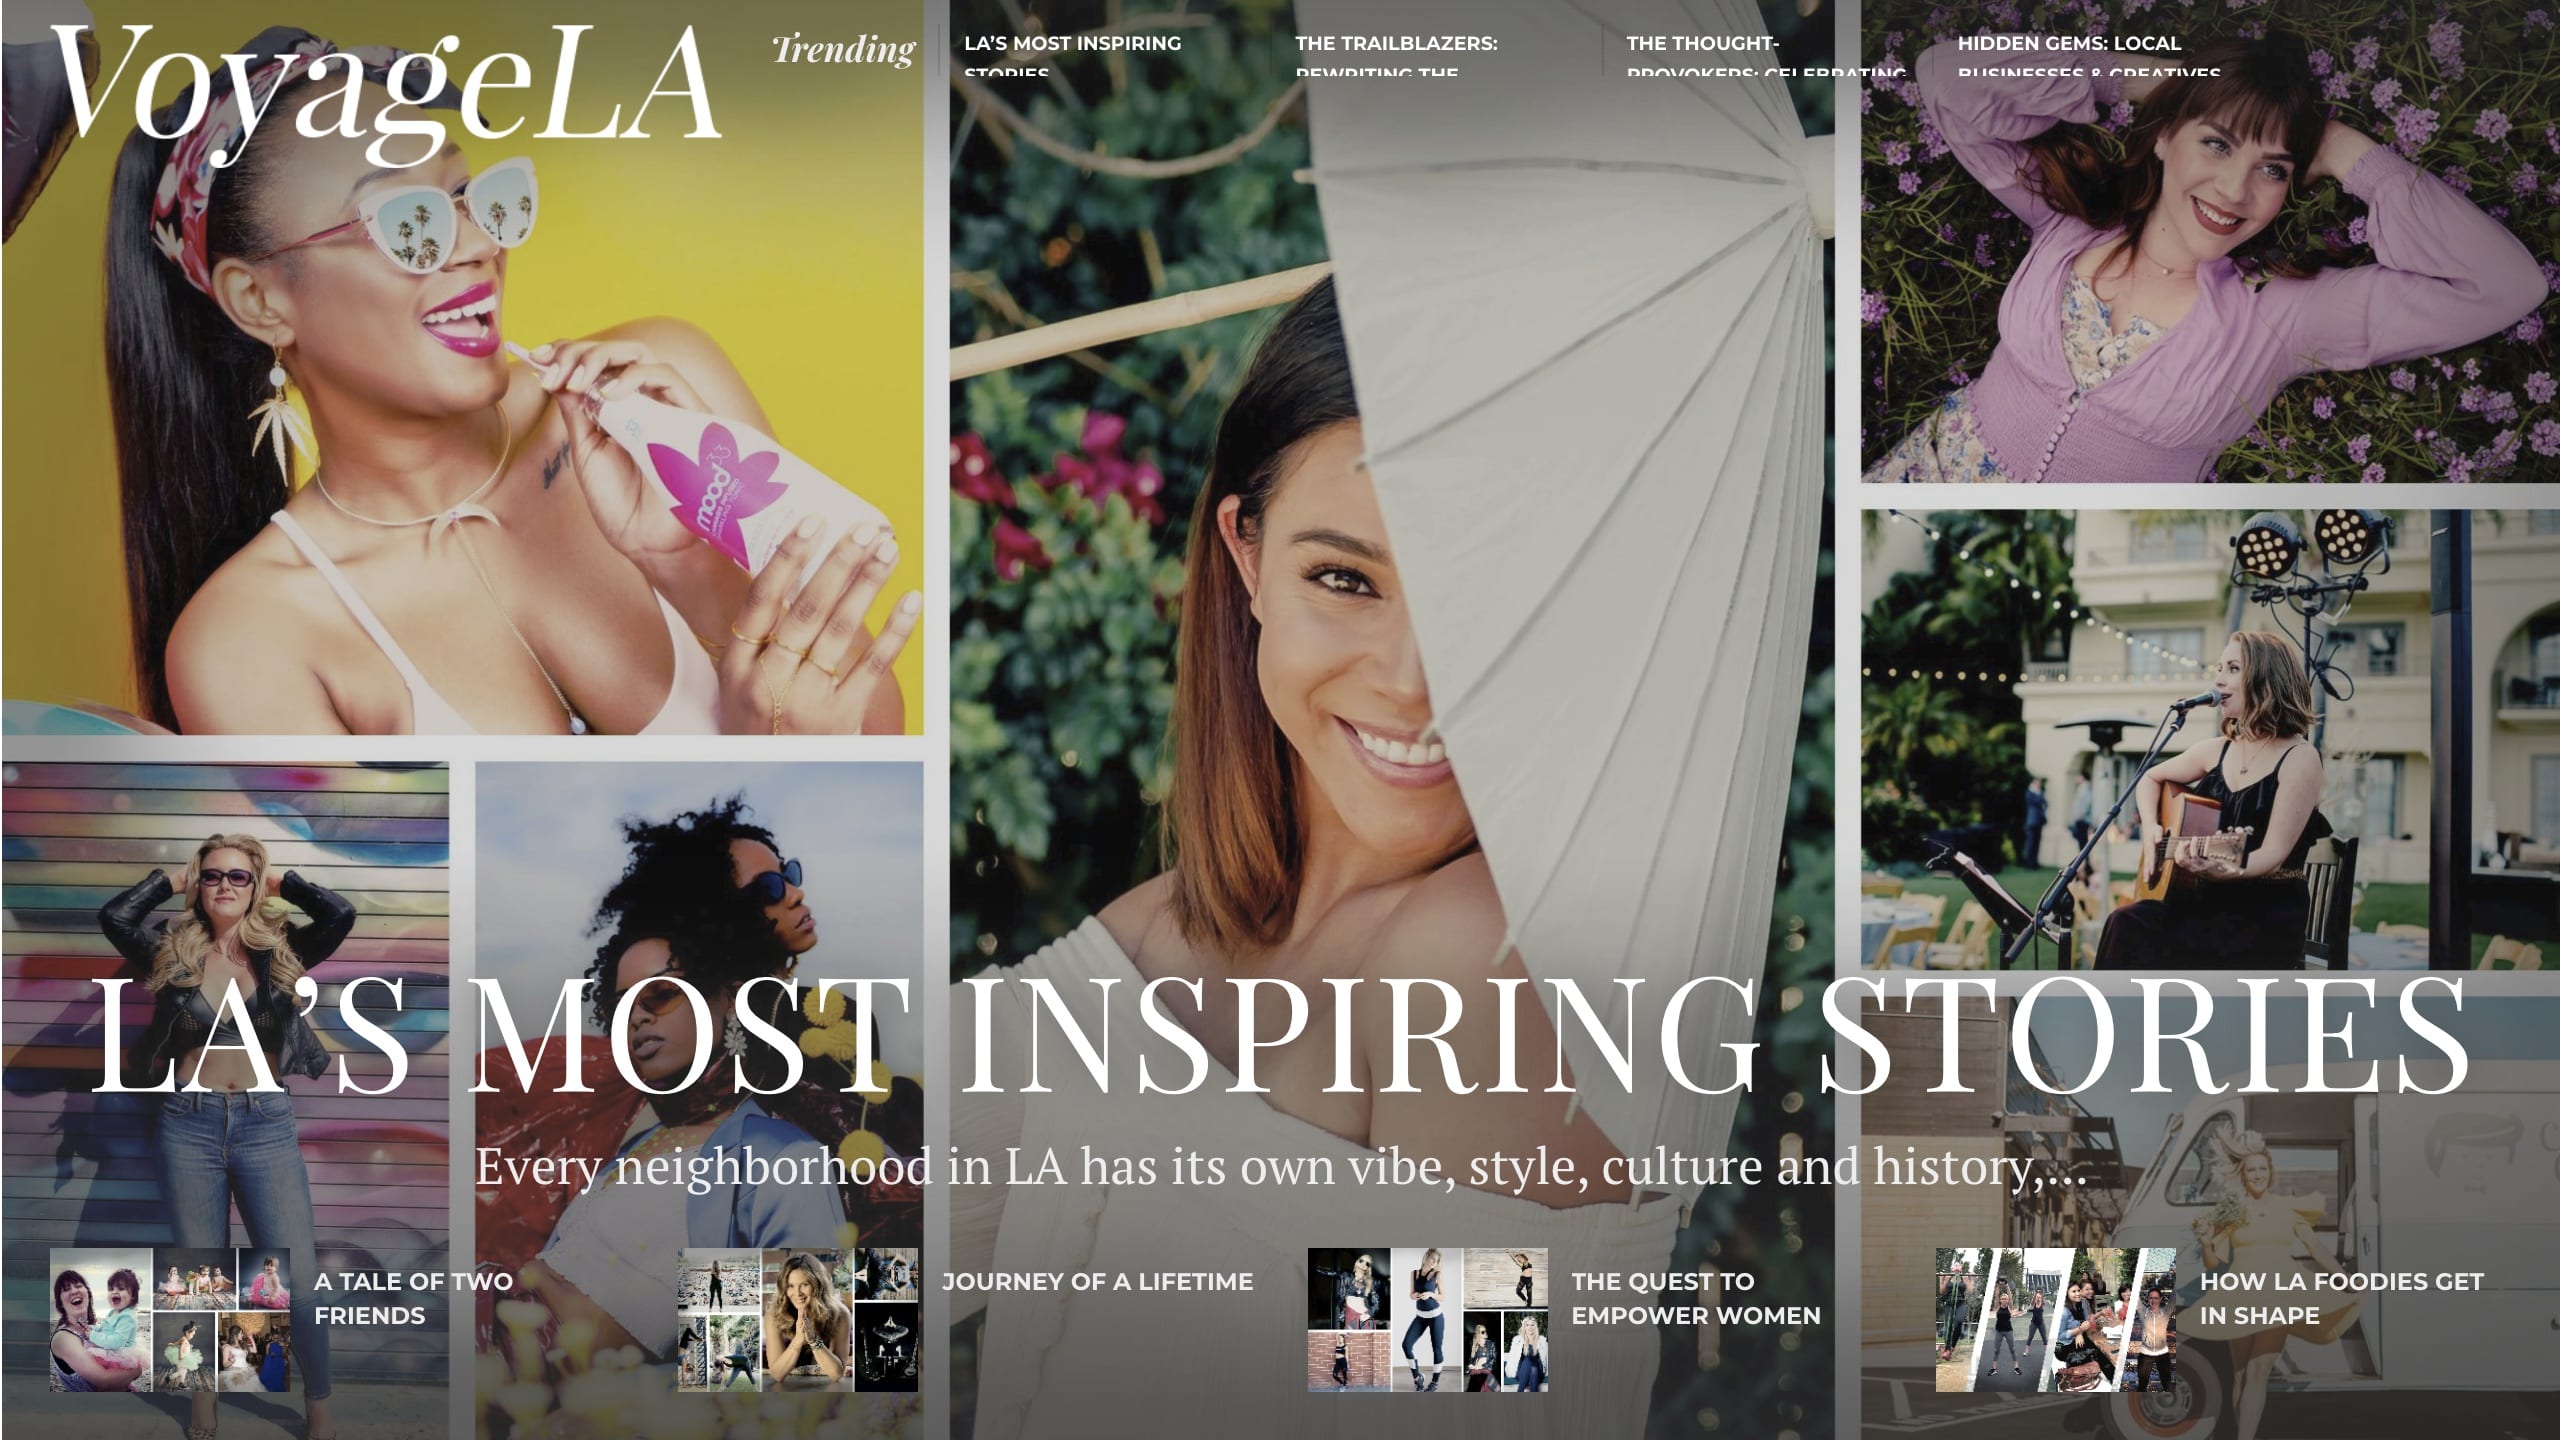Image resolution: width=2560 pixels, height=1446 pixels.
Task: Open How LA Foodies Get in Shape thumbnail
Action: tap(2056, 1319)
